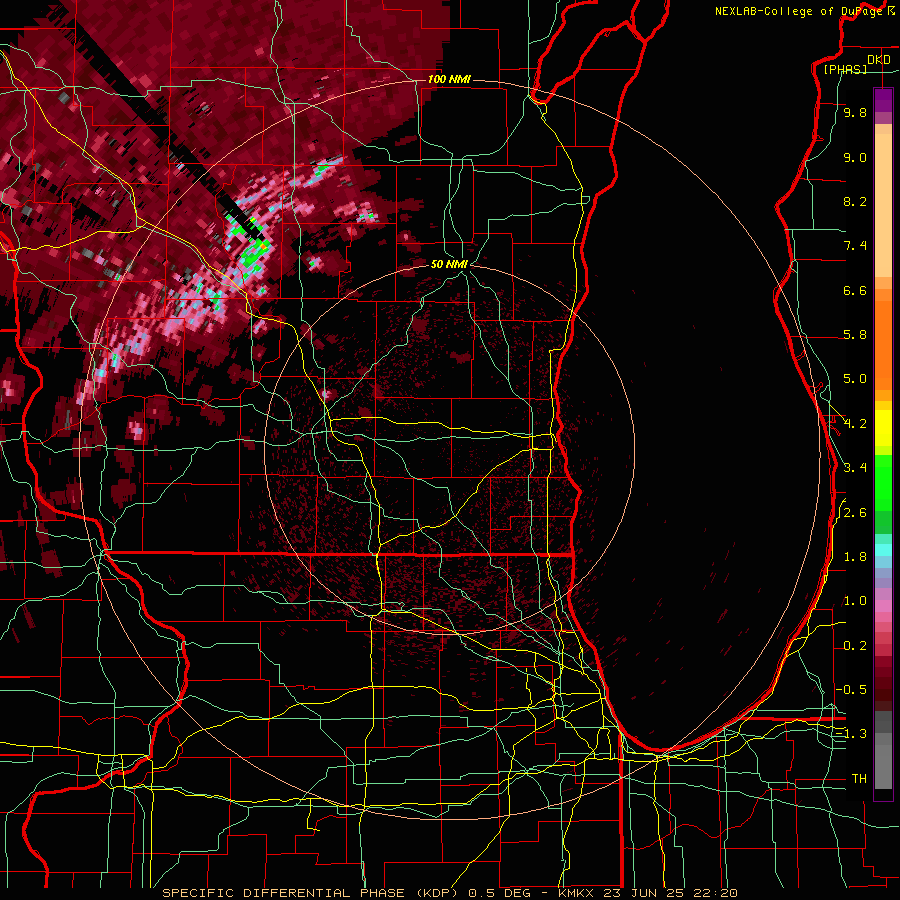The image size is (900, 900).
Task: Click the SPECIFIC DIFFERENTIAL PHASE title text
Action: tap(284, 893)
